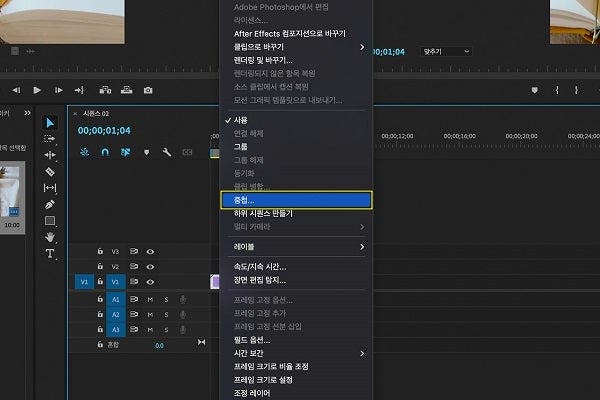Expand the 레이블 submenu
The width and height of the screenshot is (600, 400).
tap(297, 247)
